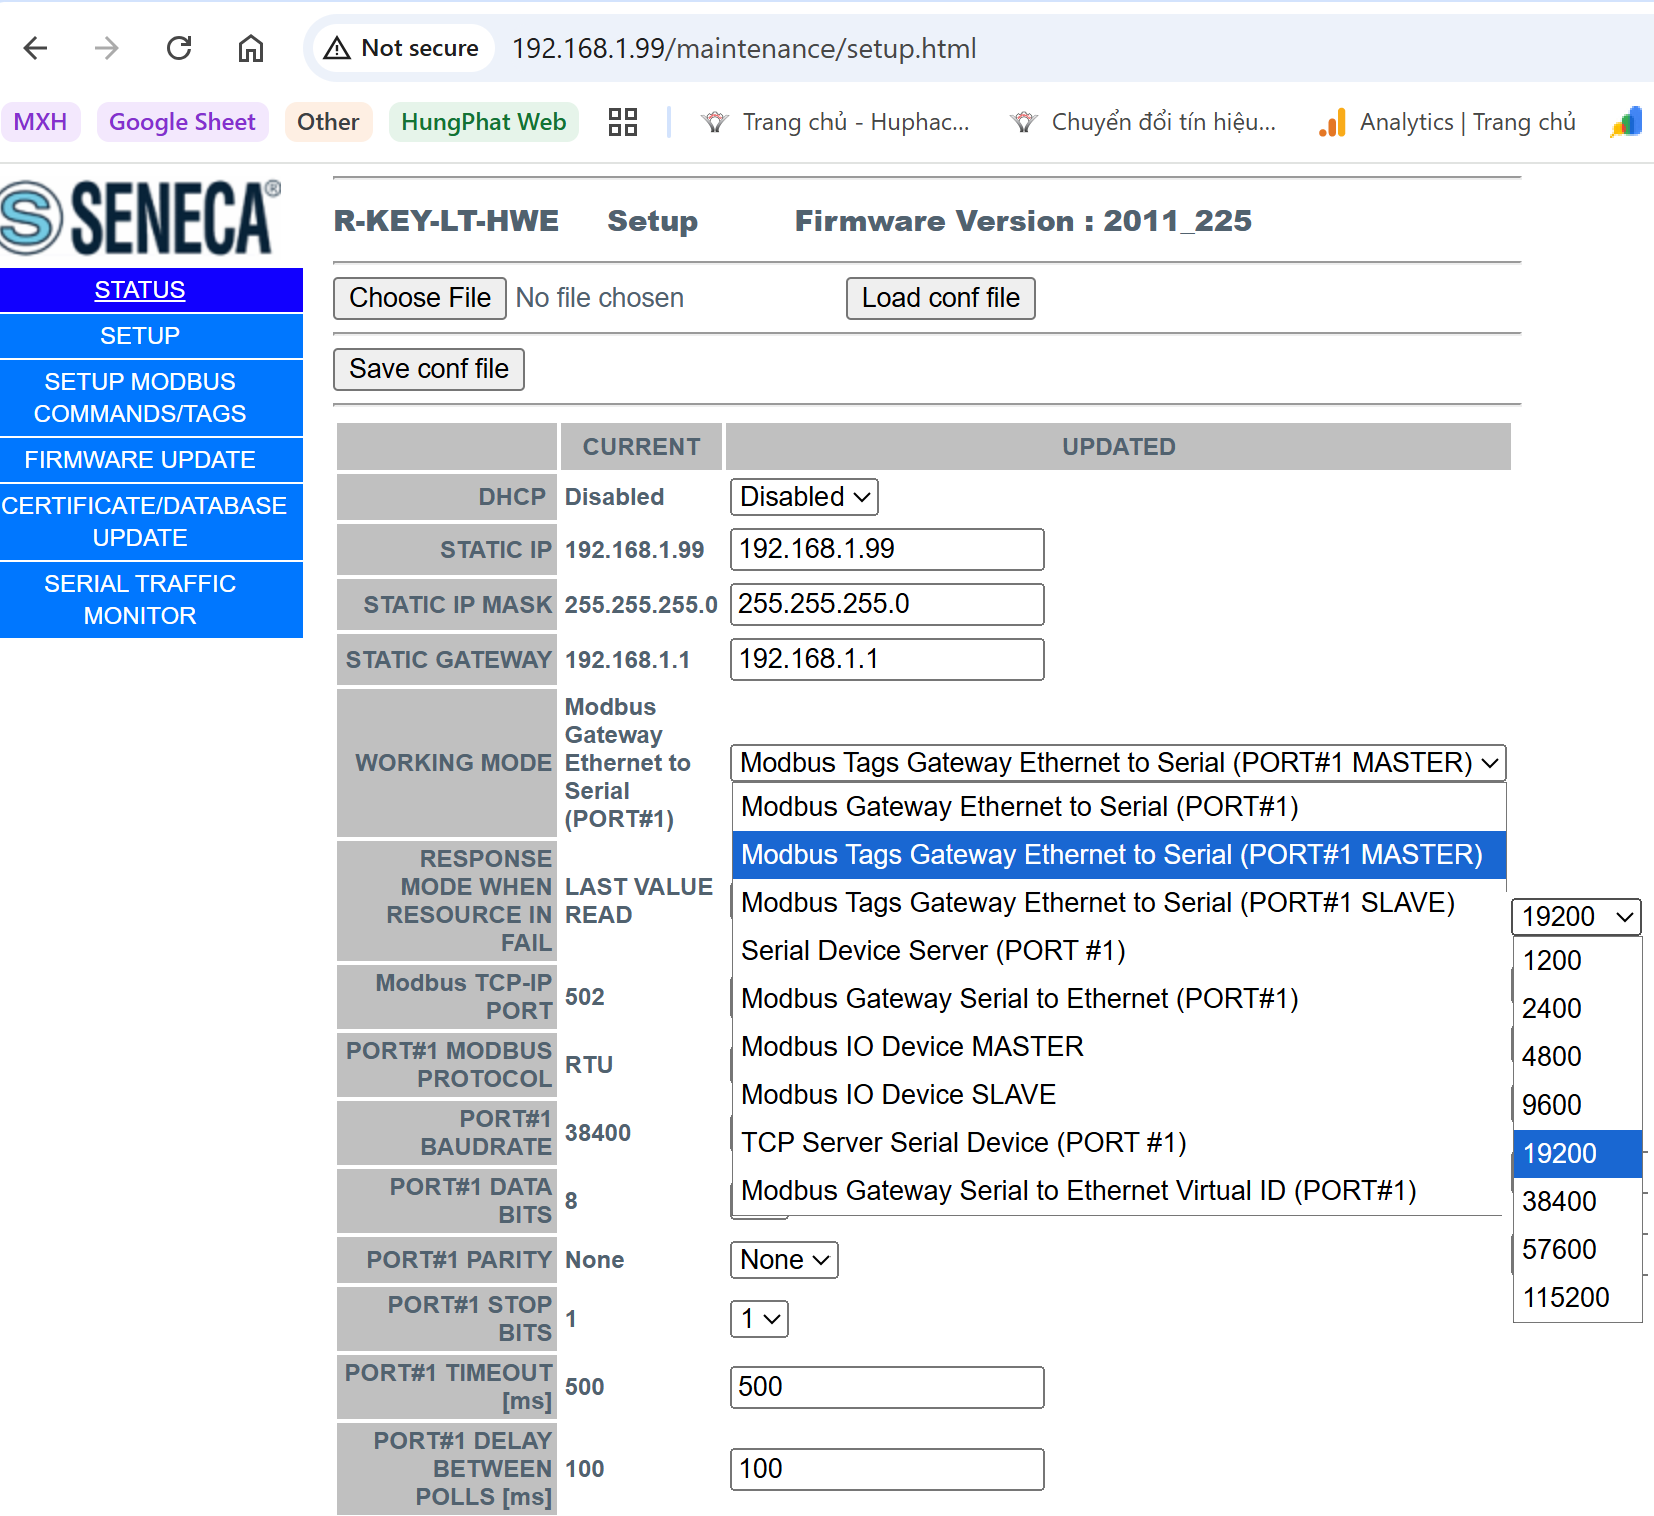This screenshot has height=1516, width=1654.
Task: Open the SERIAL TRAFFIC MONITOR page
Action: tap(140, 600)
